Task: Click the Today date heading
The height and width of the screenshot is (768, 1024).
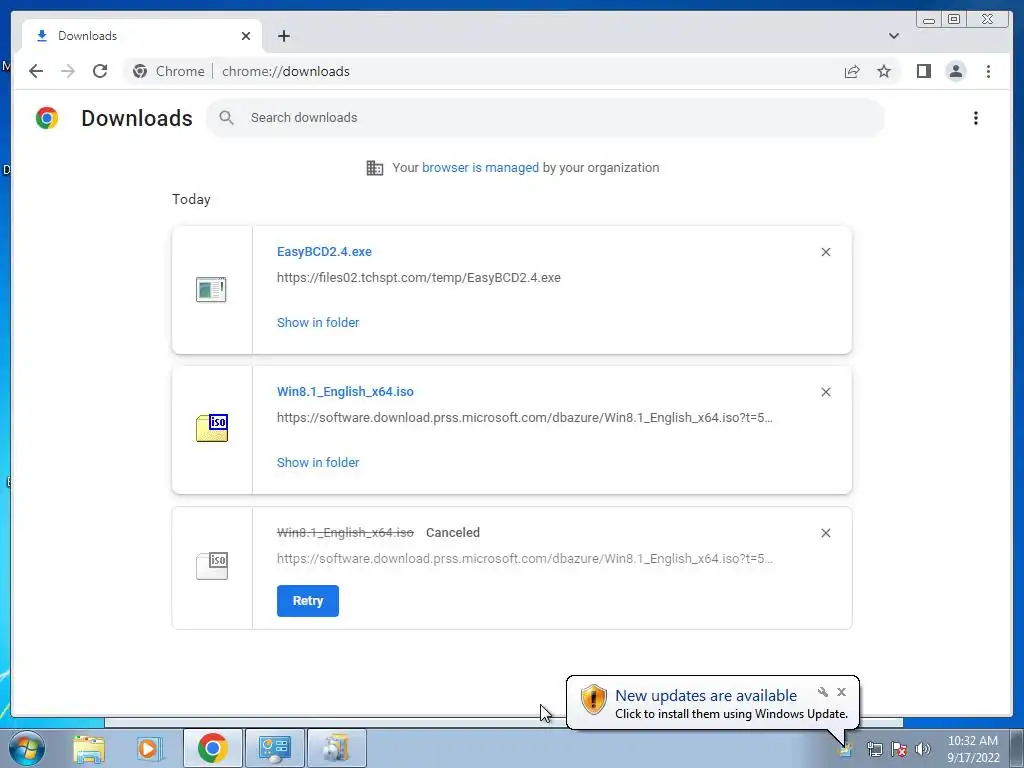Action: [191, 199]
